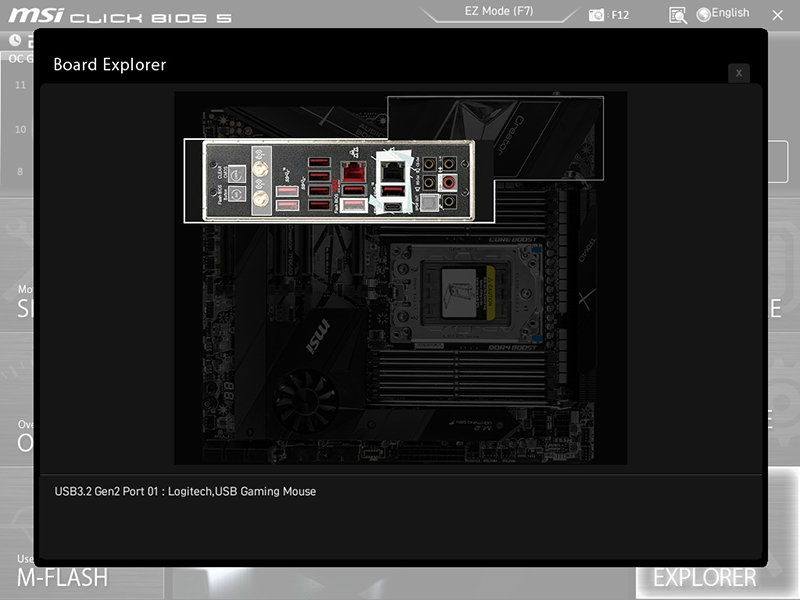Viewport: 800px width, 600px height.
Task: Click the F12 screenshot camera icon
Action: pos(596,15)
